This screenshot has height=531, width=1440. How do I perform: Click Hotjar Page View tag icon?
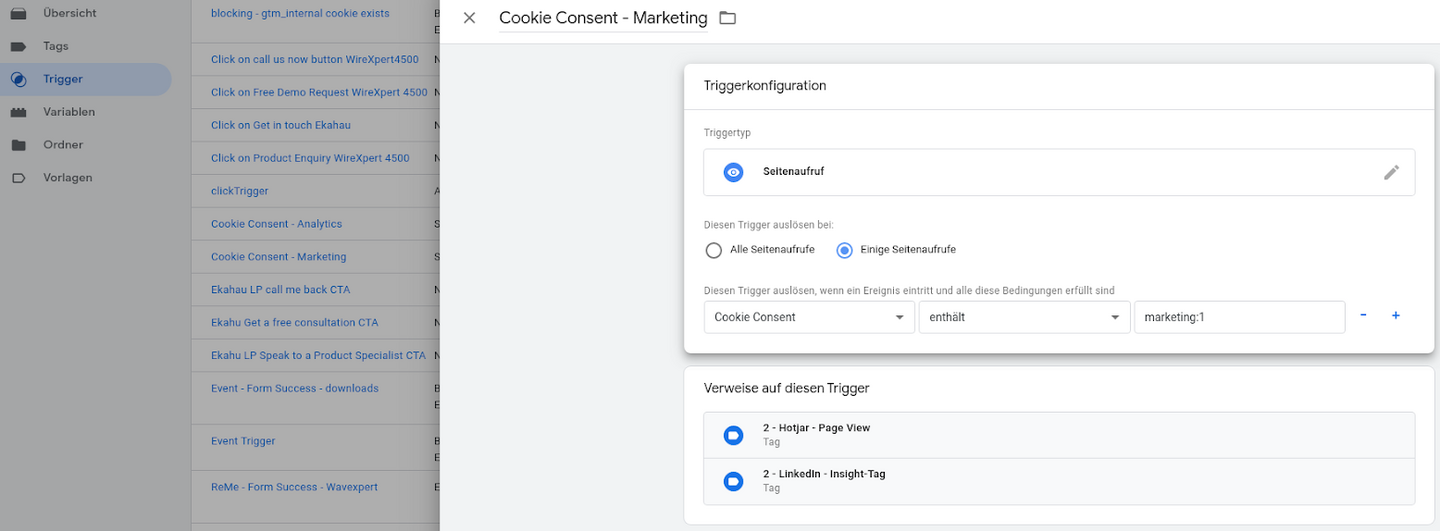[733, 435]
